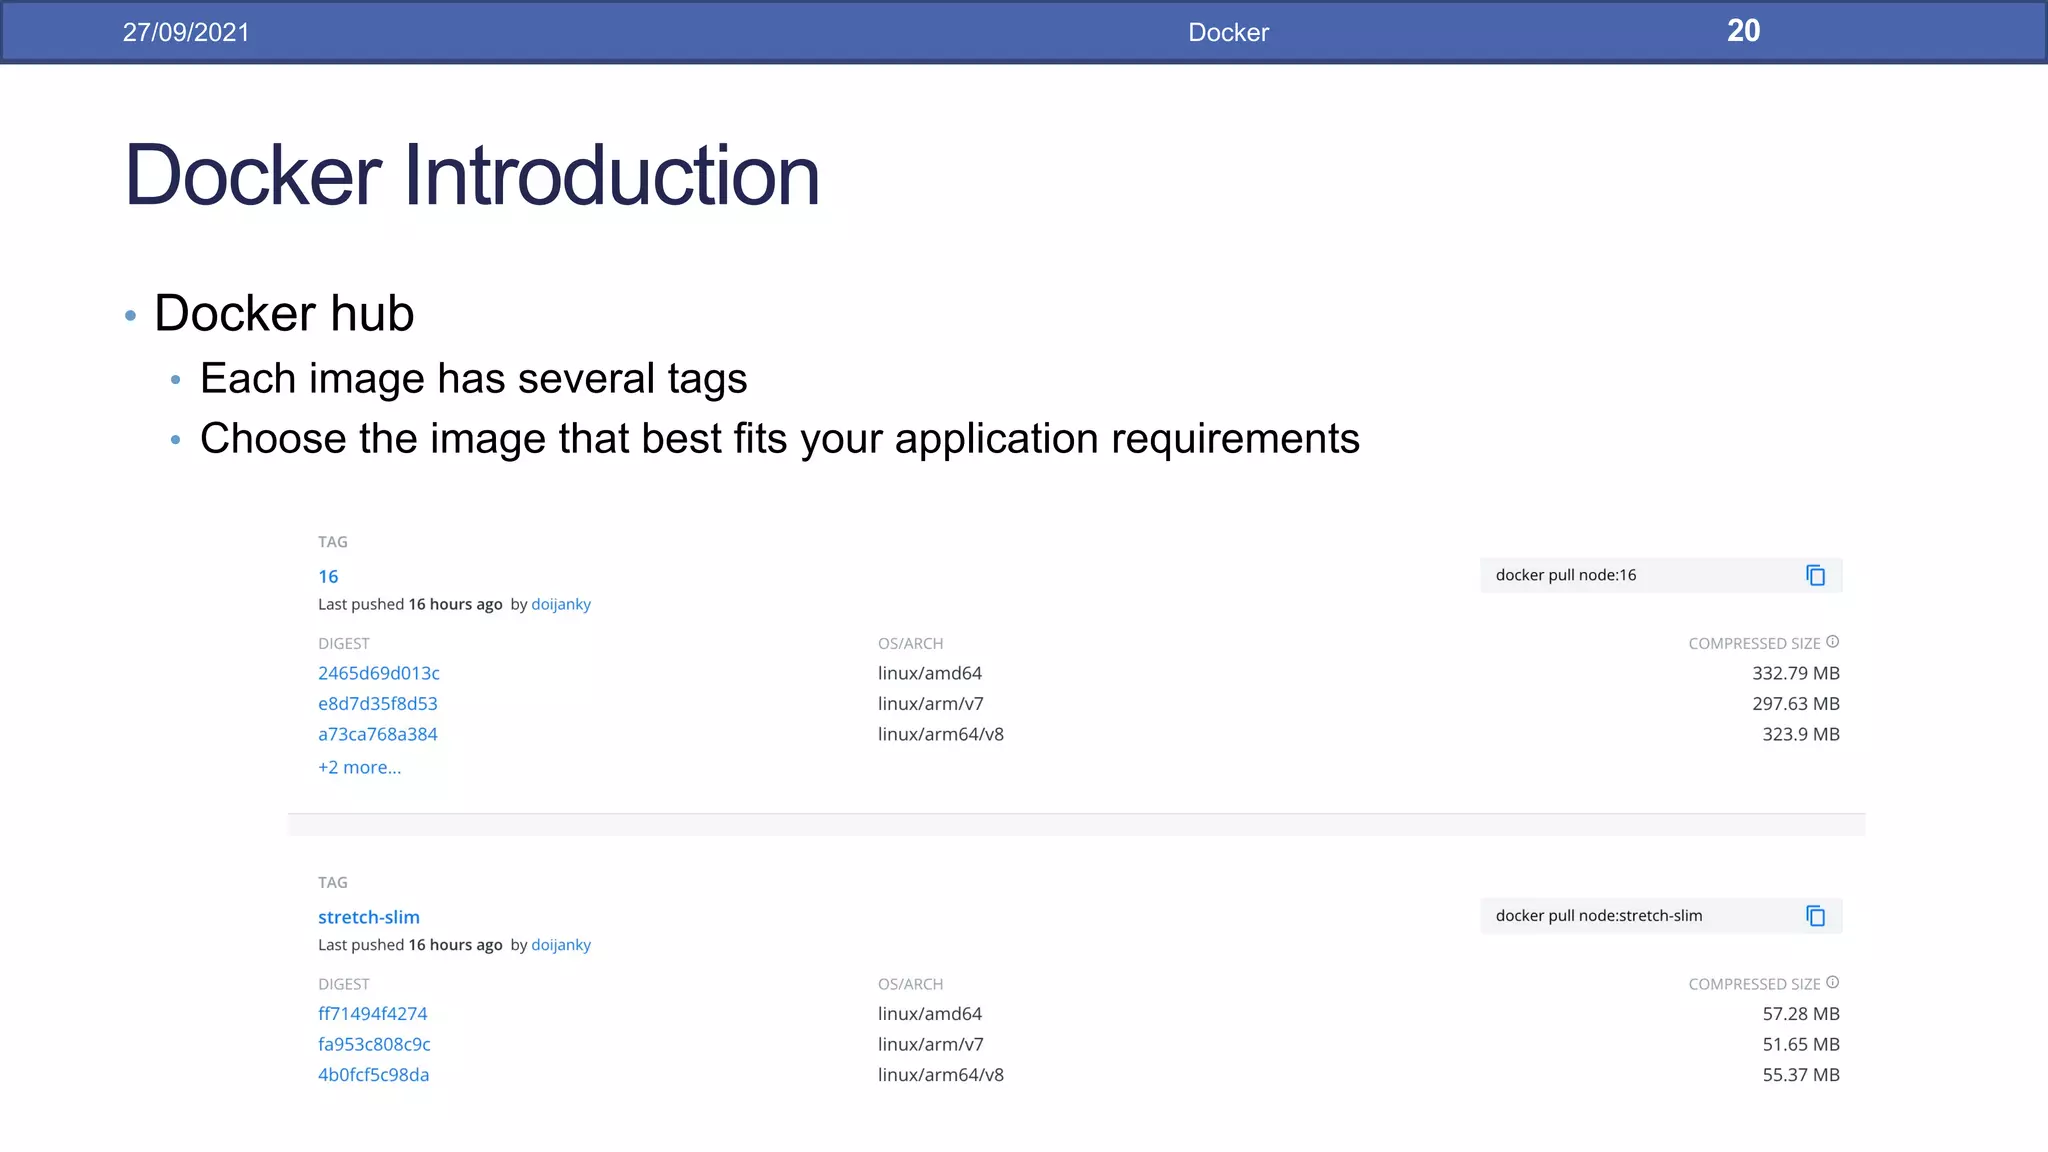The image size is (2048, 1152).
Task: Click info icon beside second COMPRESSED SIZE
Action: tap(1832, 983)
